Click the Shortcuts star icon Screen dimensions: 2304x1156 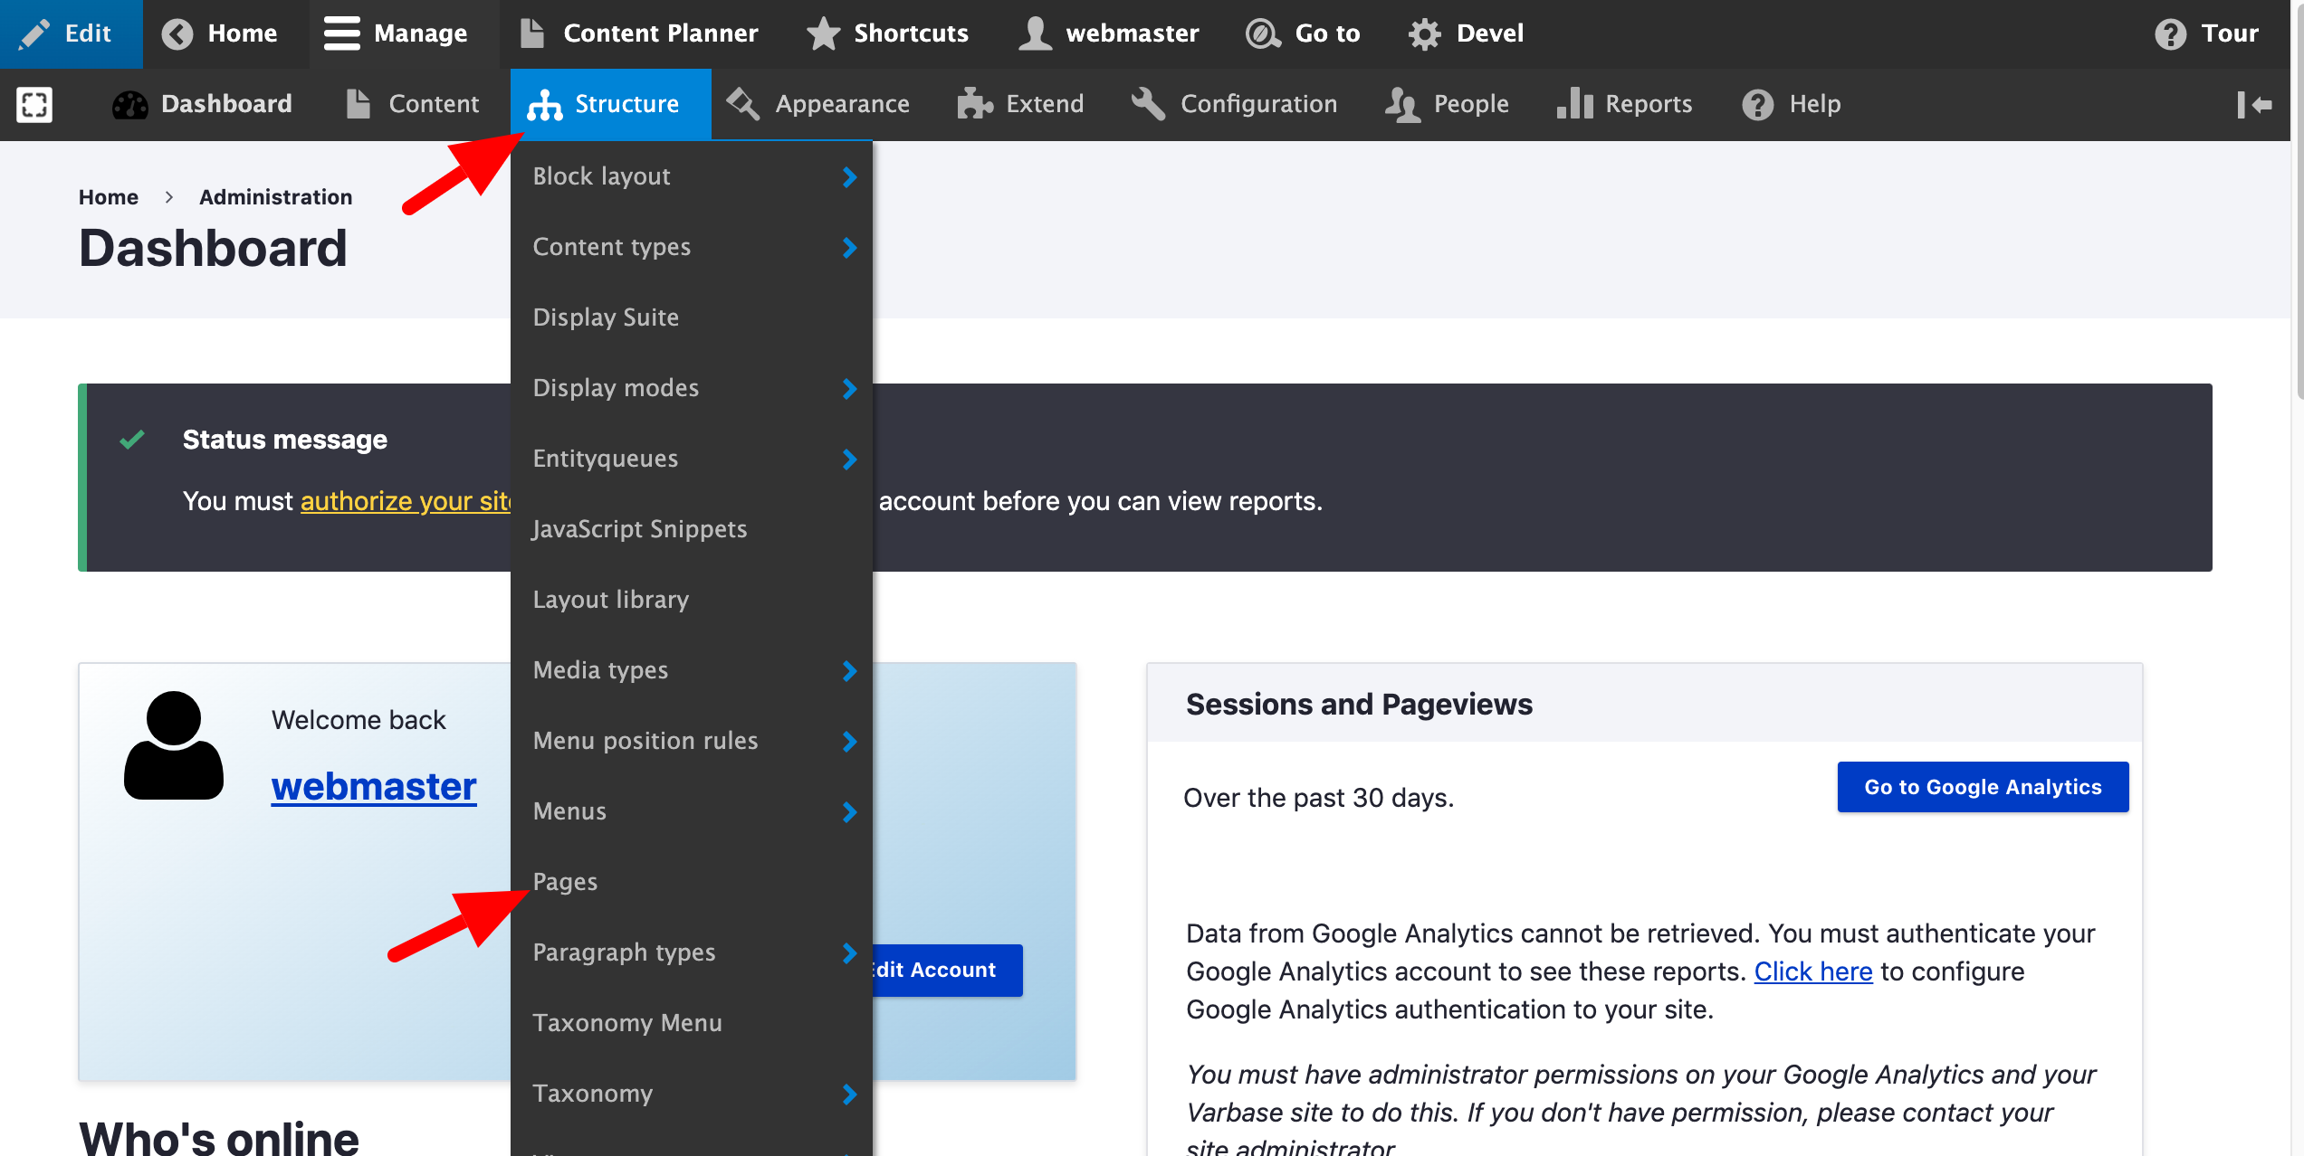click(x=823, y=33)
